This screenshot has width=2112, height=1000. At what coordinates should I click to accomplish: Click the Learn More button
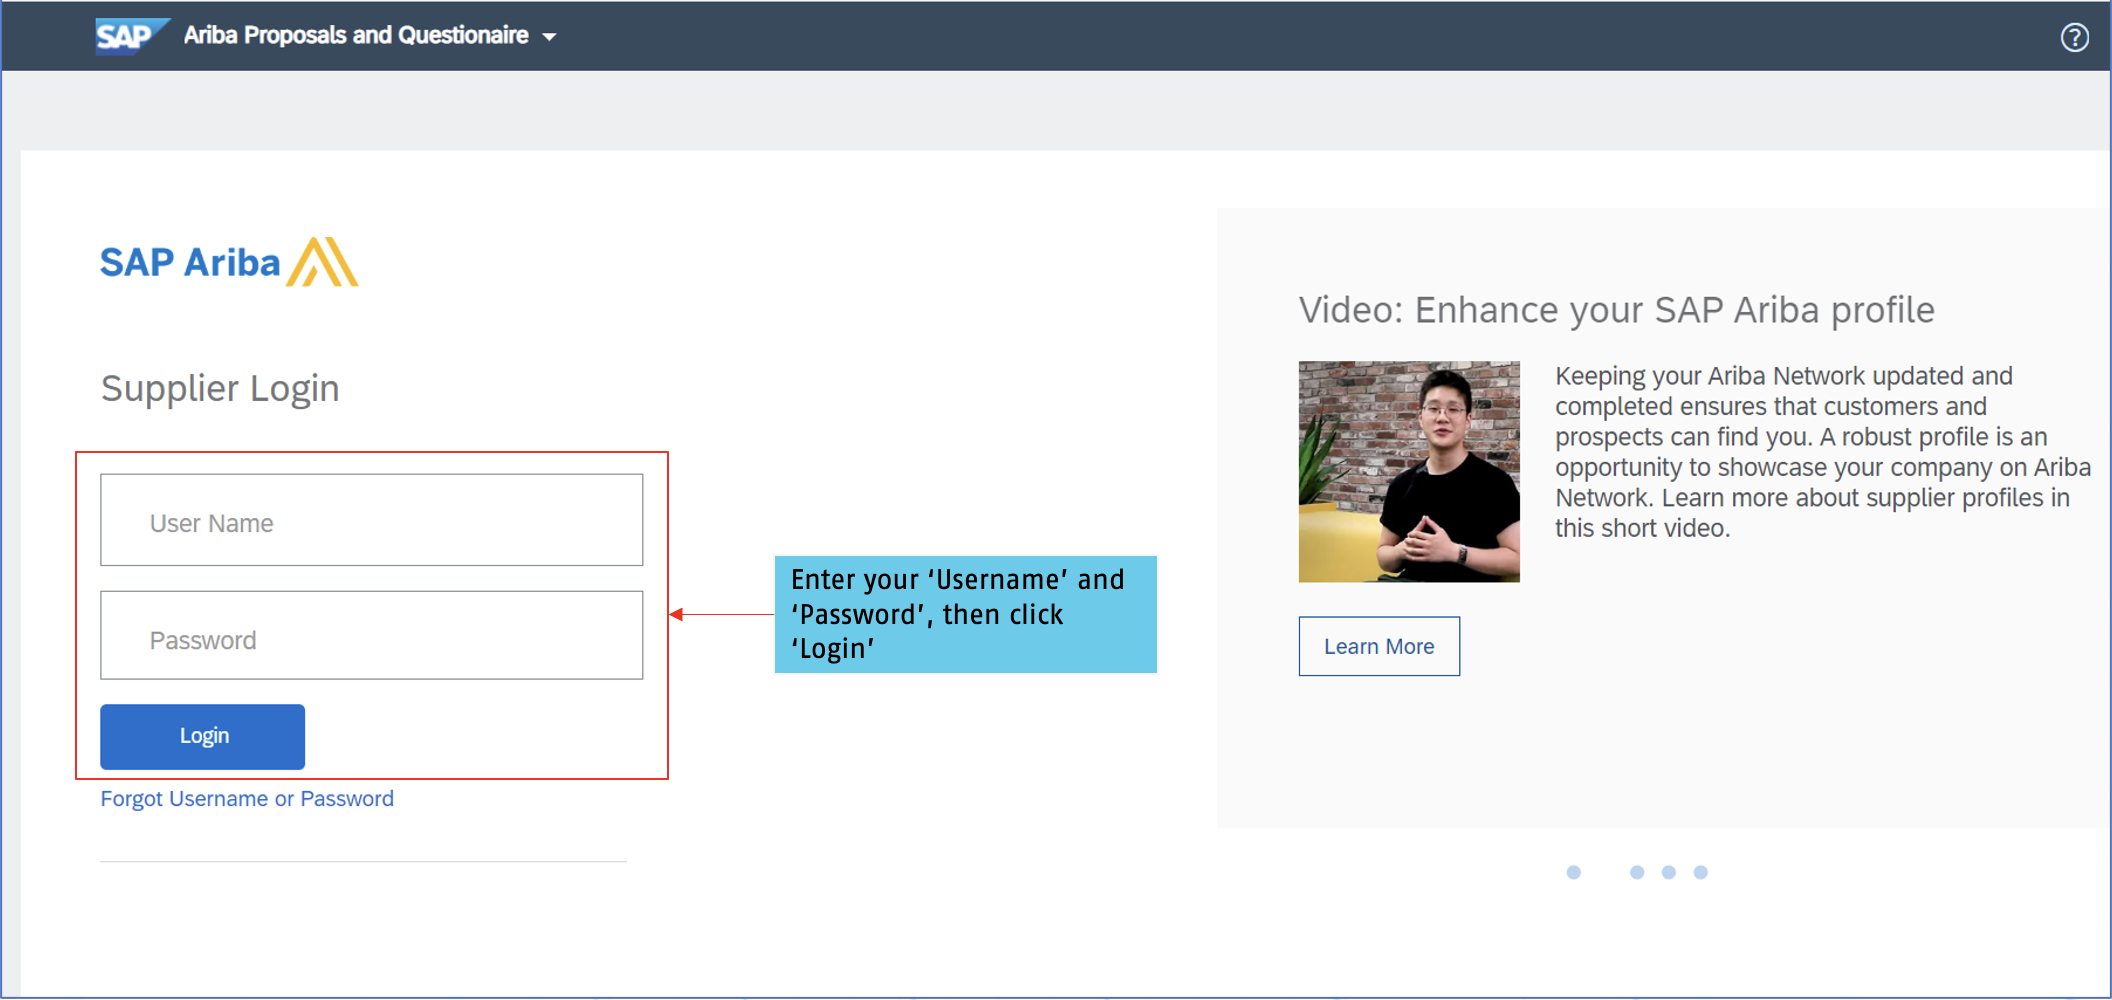pyautogui.click(x=1379, y=646)
